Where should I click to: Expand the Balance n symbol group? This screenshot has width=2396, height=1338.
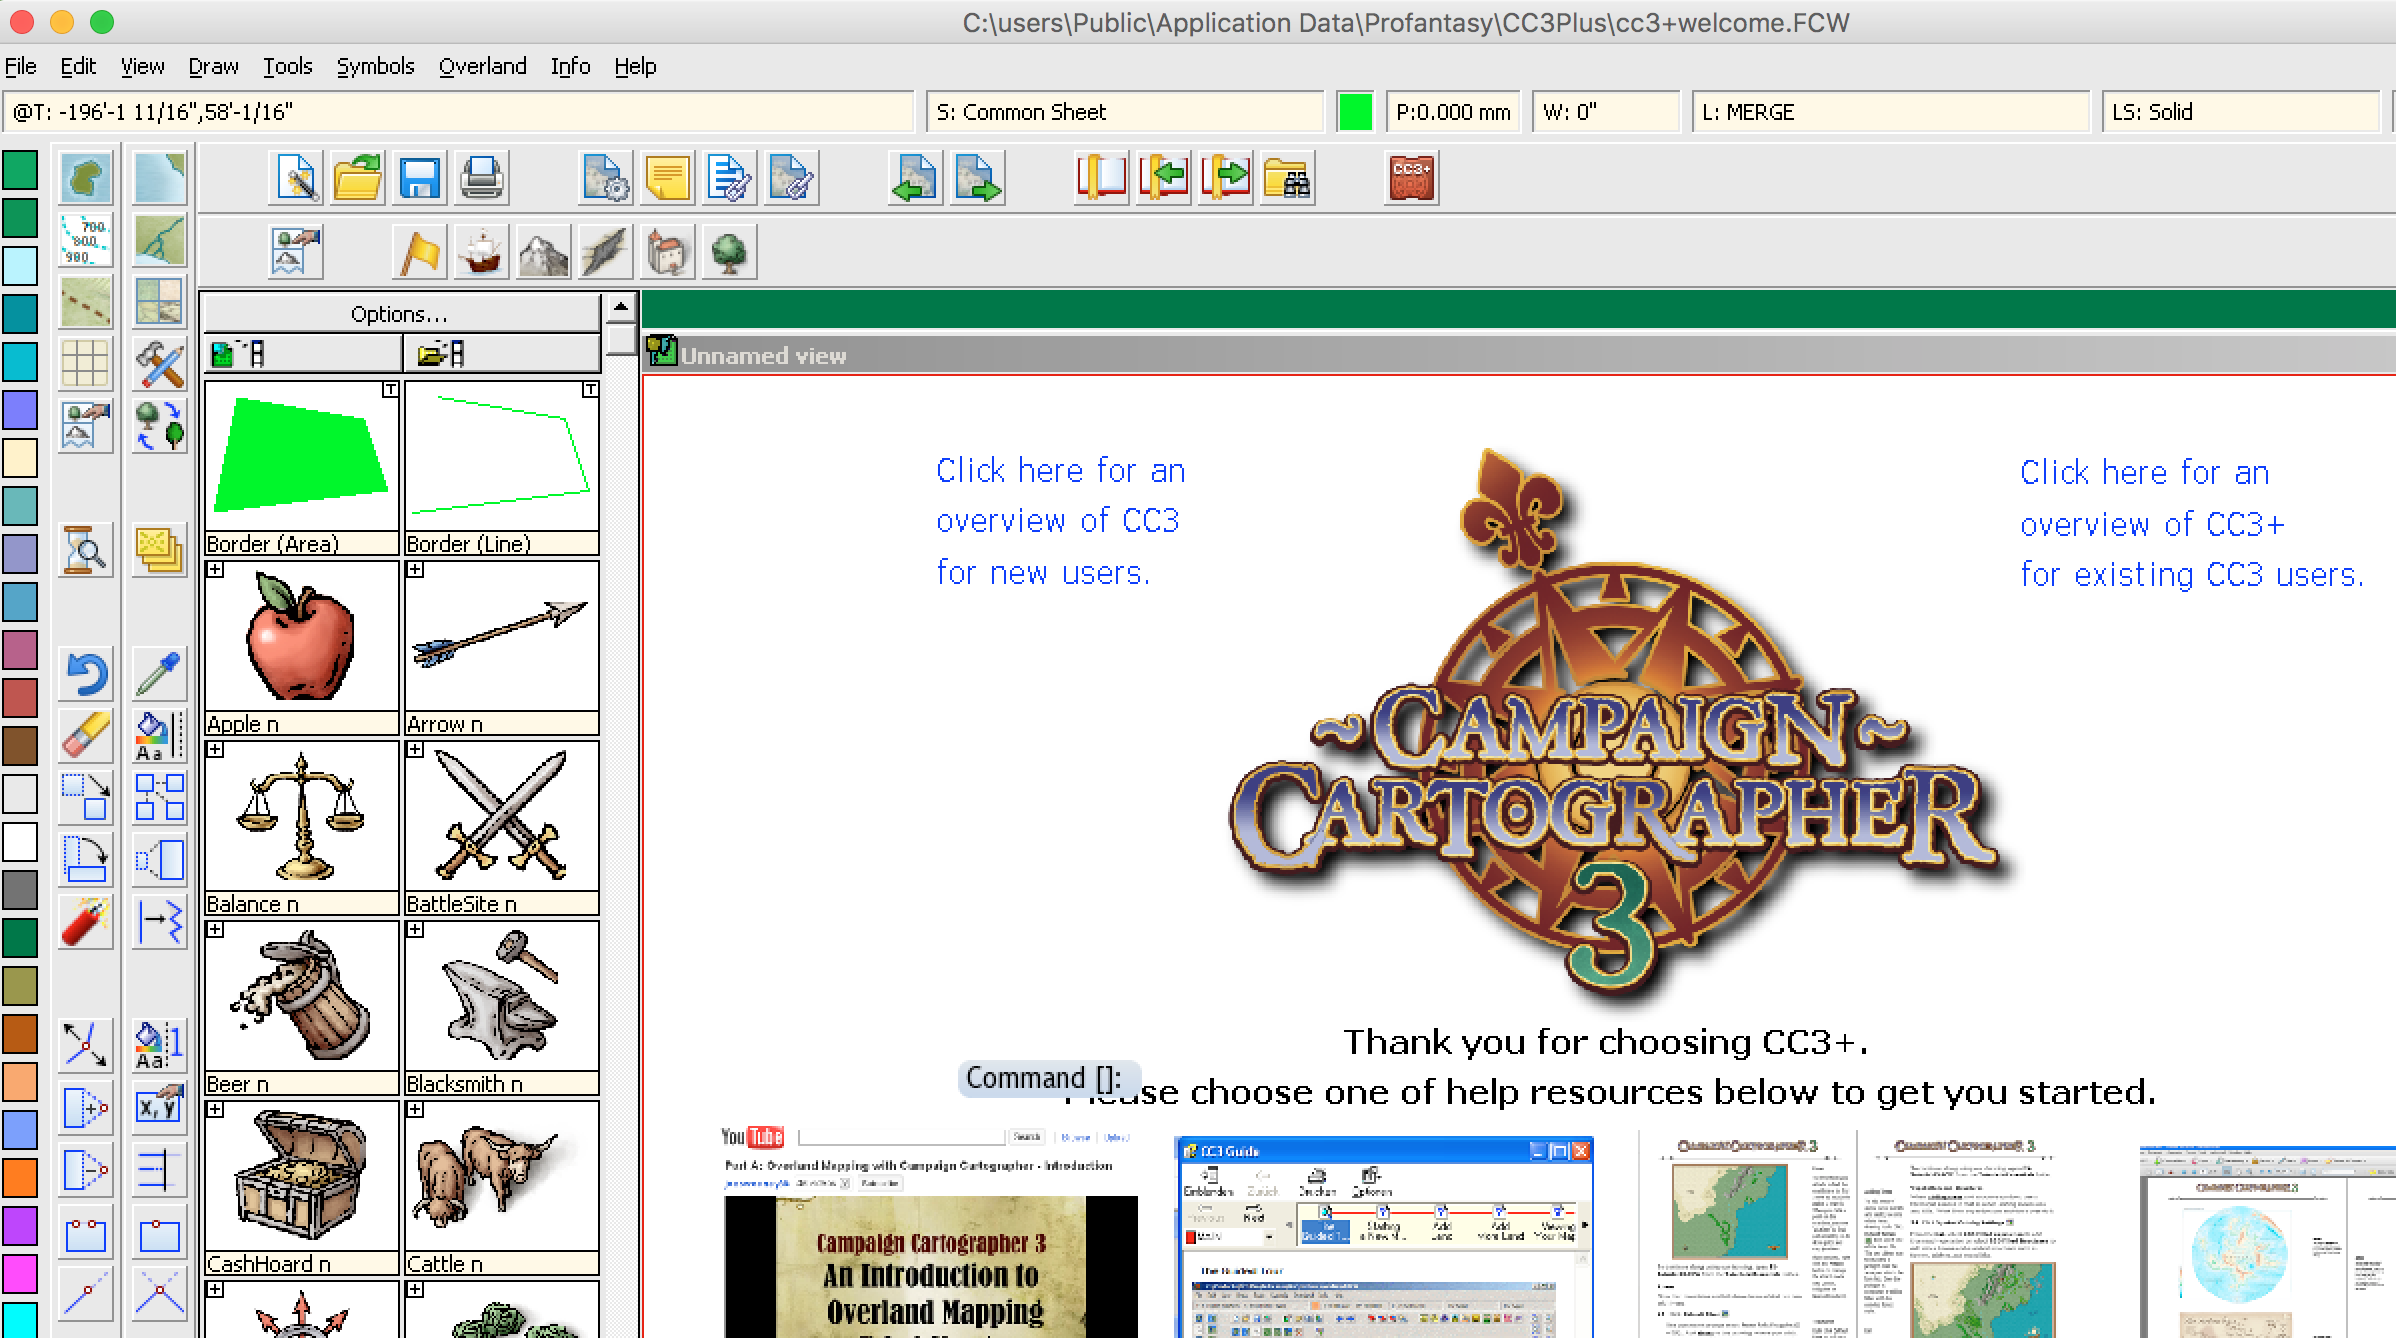215,750
